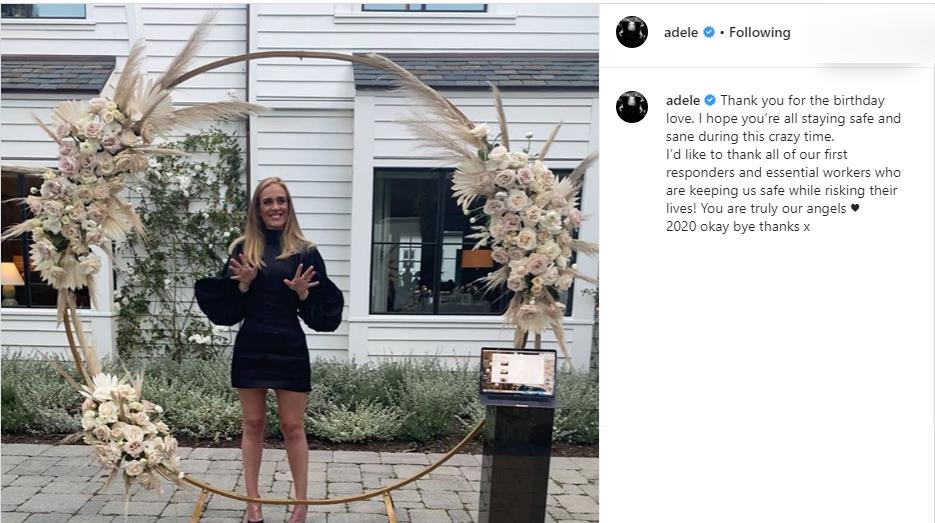The height and width of the screenshot is (523, 935).
Task: Click the dot separator before Following
Action: pyautogui.click(x=722, y=33)
